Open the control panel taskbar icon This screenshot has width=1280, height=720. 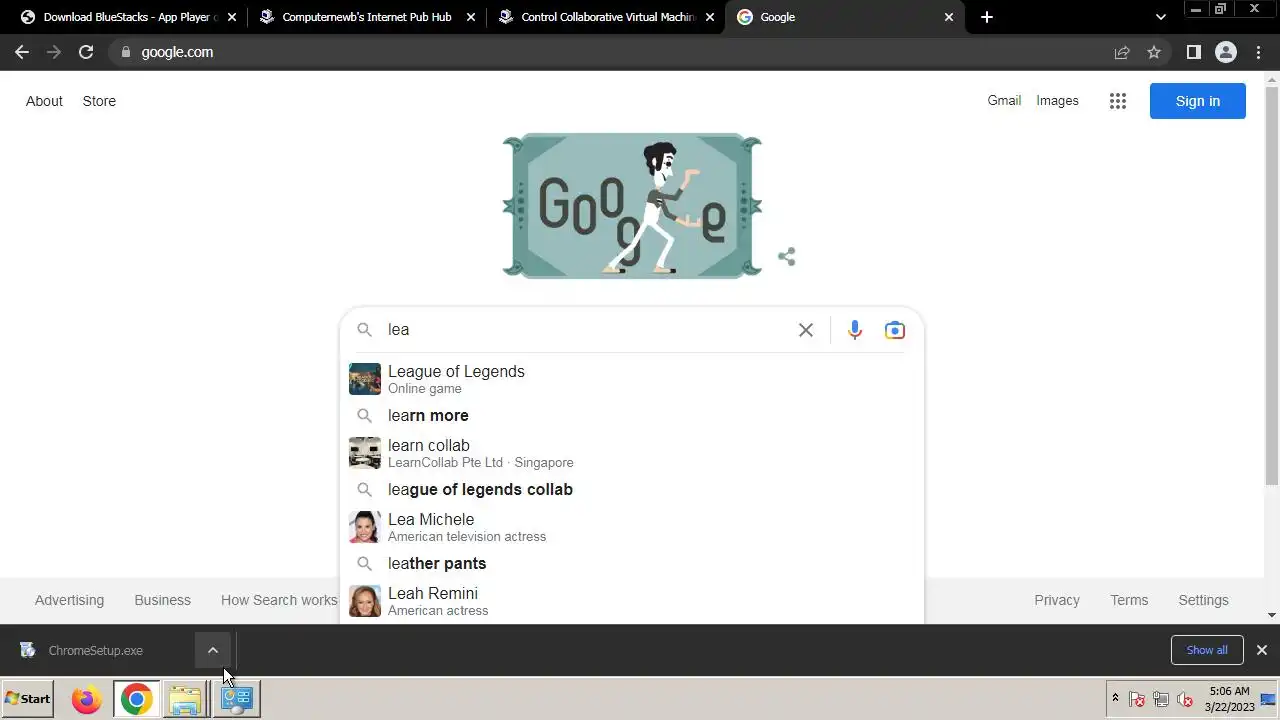pos(236,699)
